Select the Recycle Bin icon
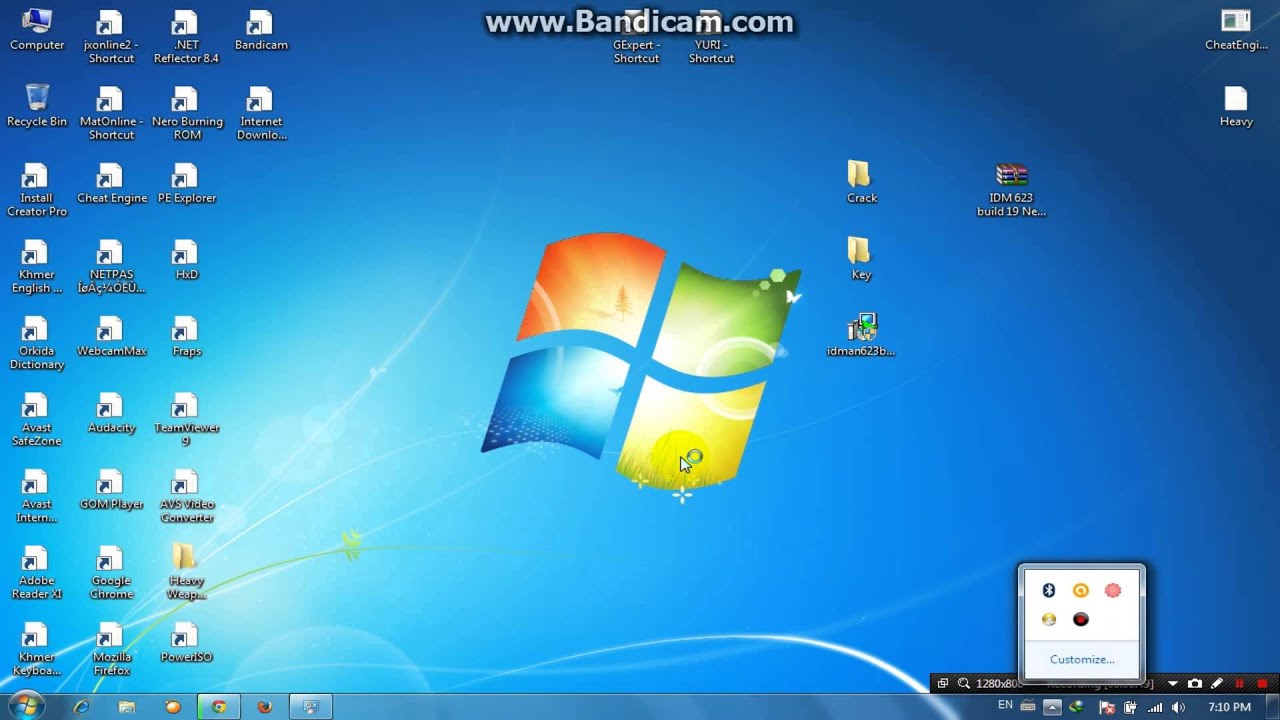Screen dimensions: 1280x720 37,106
